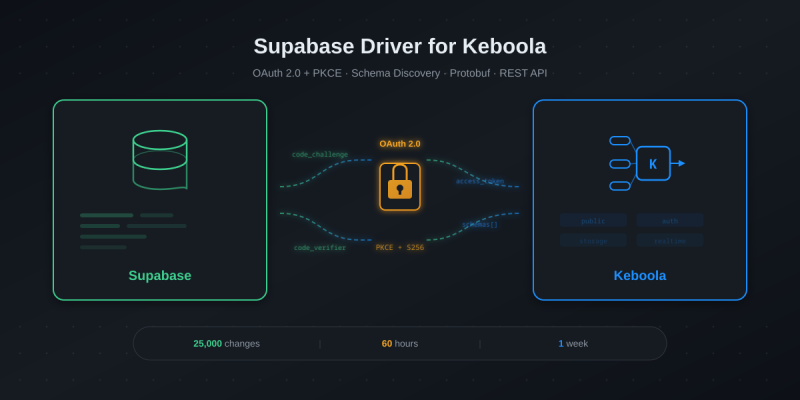Click the 60 hours statistic
The image size is (800, 400).
[x=400, y=344]
